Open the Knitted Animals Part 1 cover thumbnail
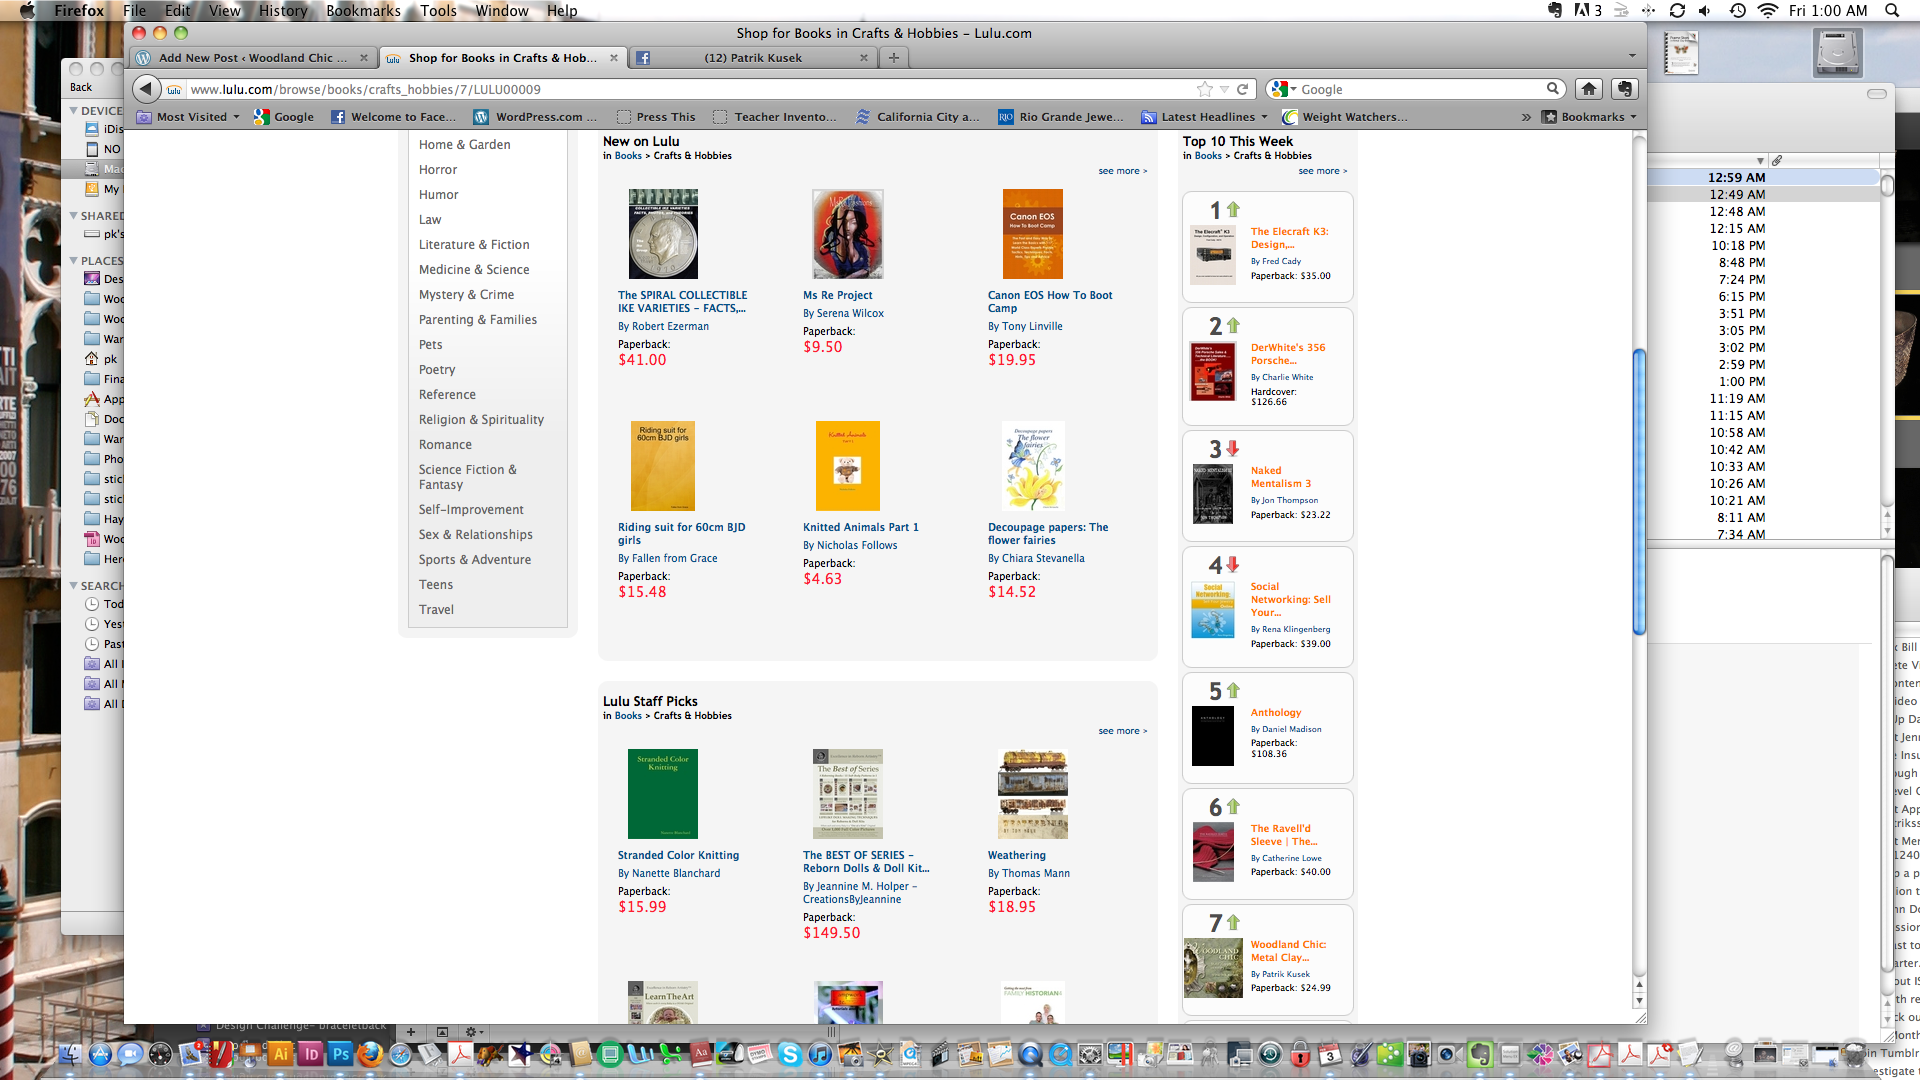This screenshot has width=1920, height=1080. coord(847,466)
